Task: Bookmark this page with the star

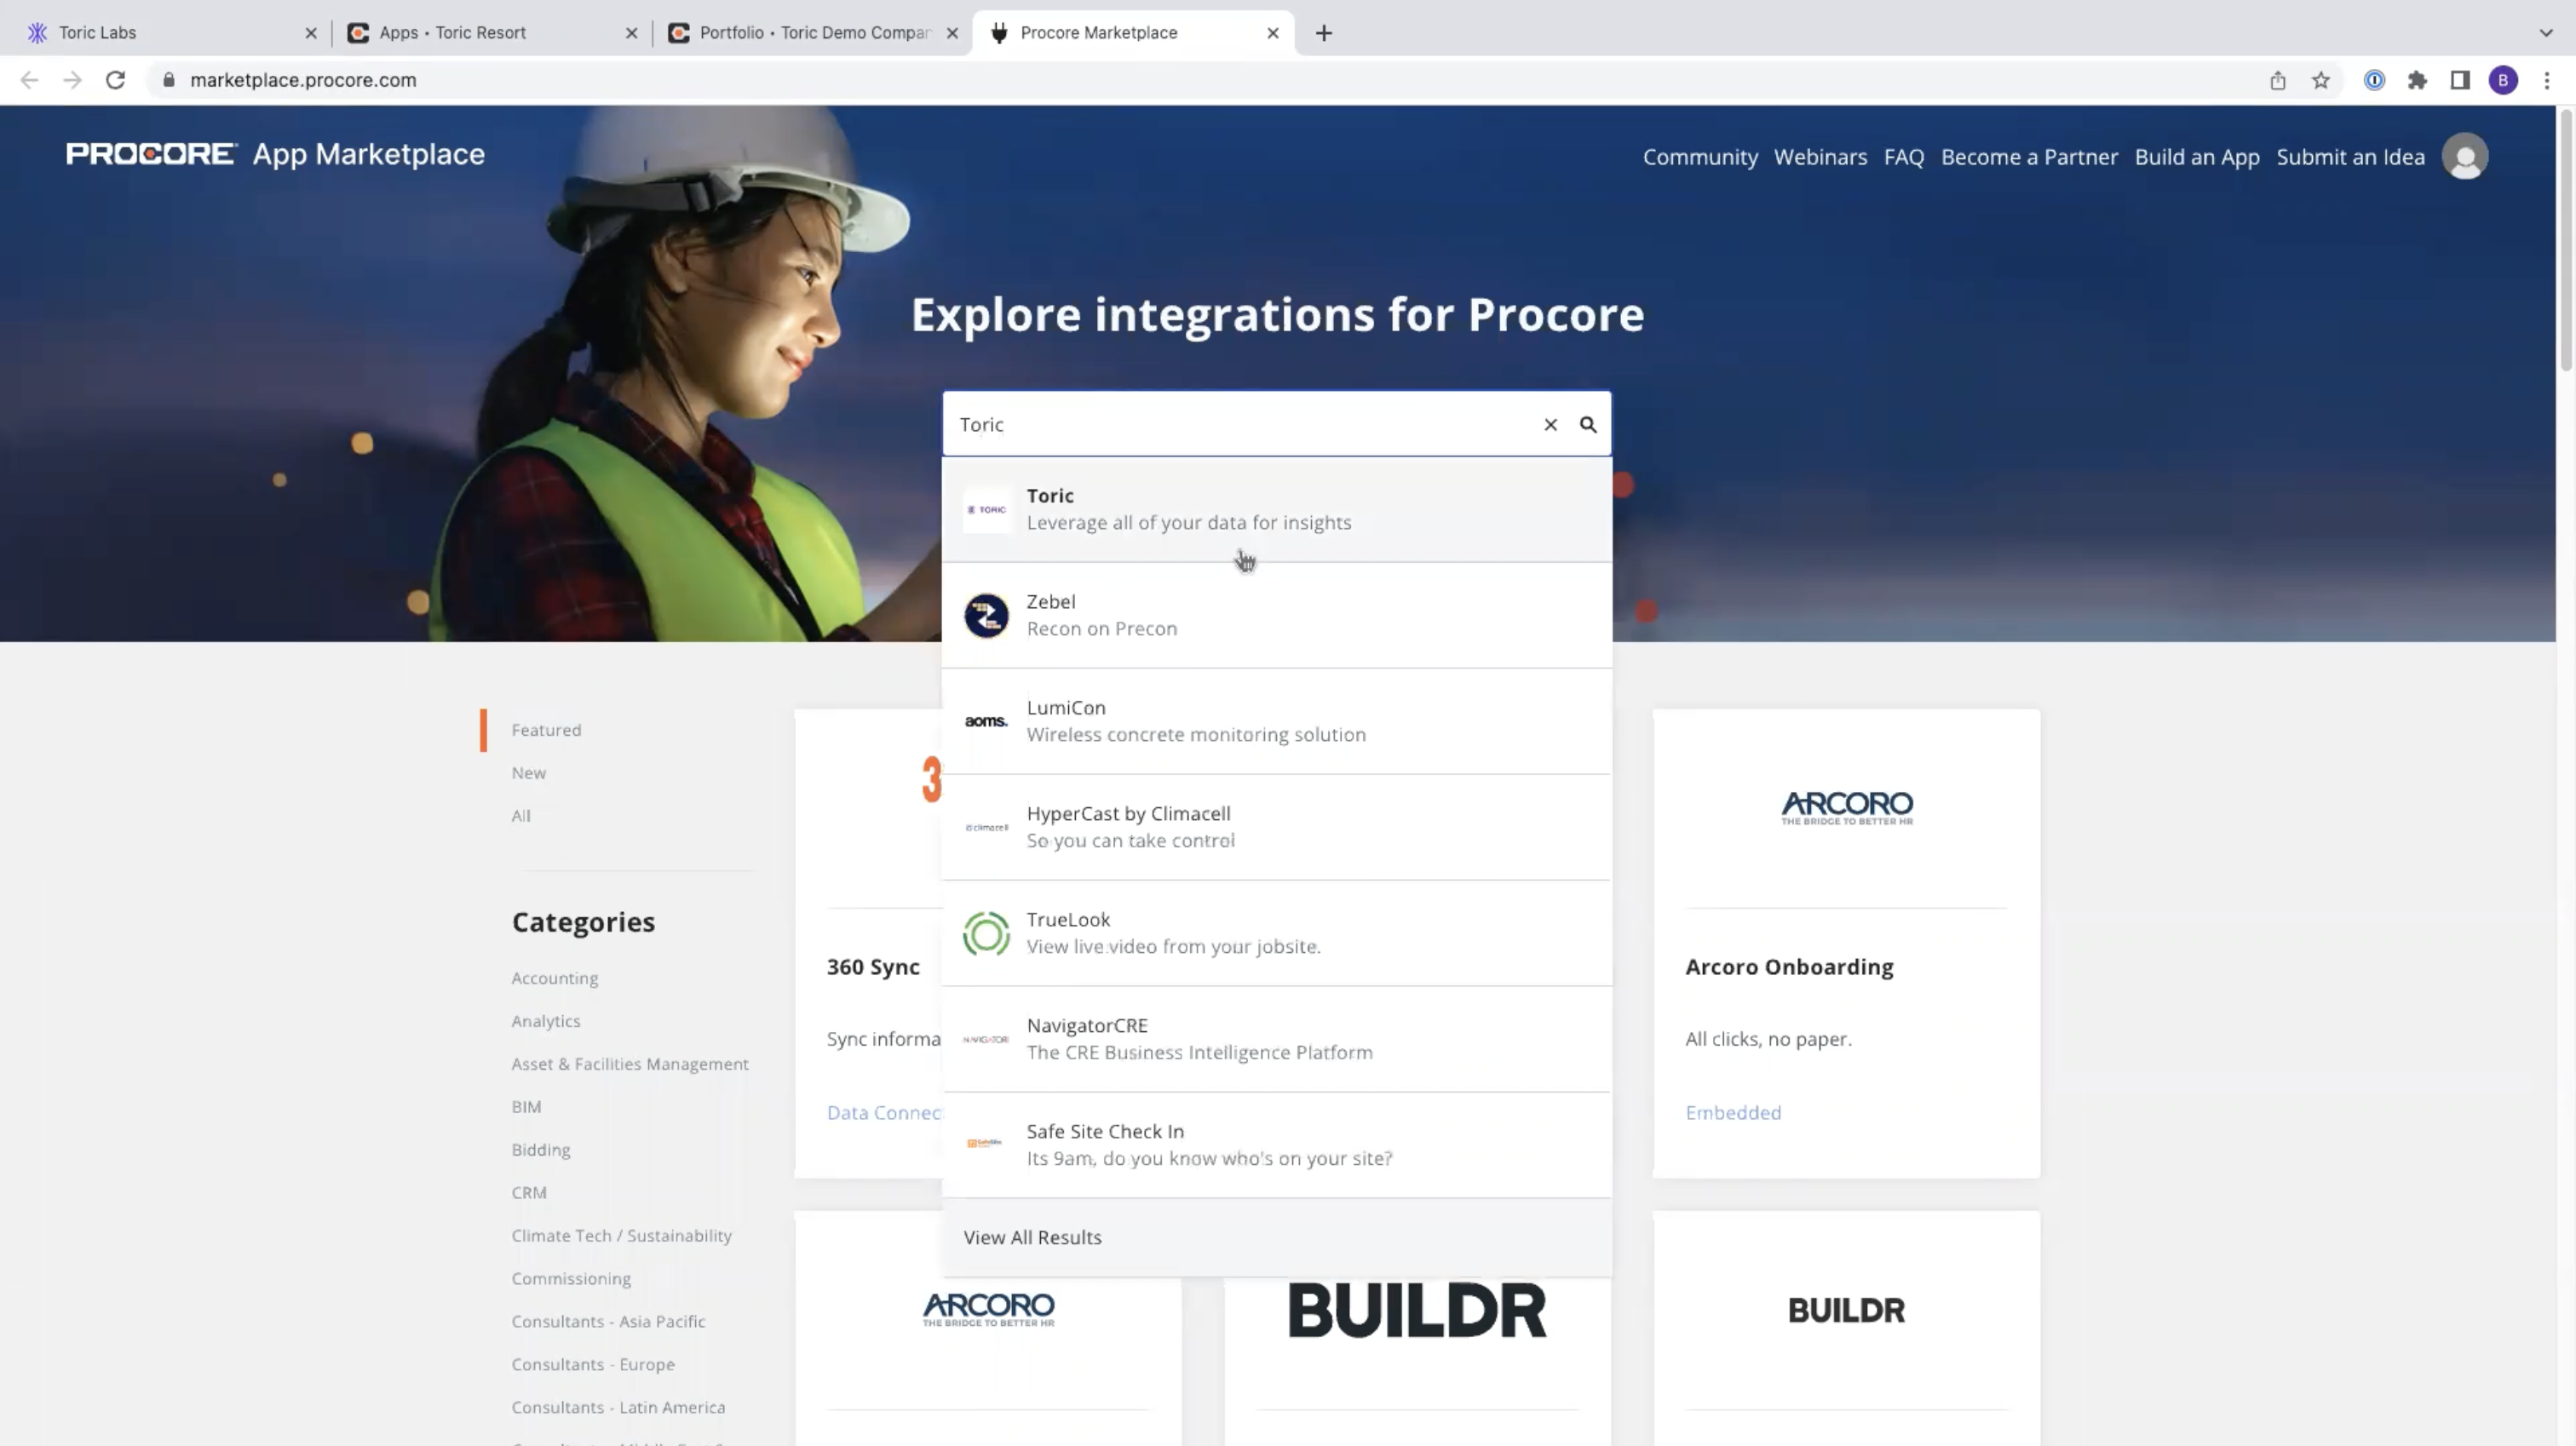Action: click(2321, 80)
